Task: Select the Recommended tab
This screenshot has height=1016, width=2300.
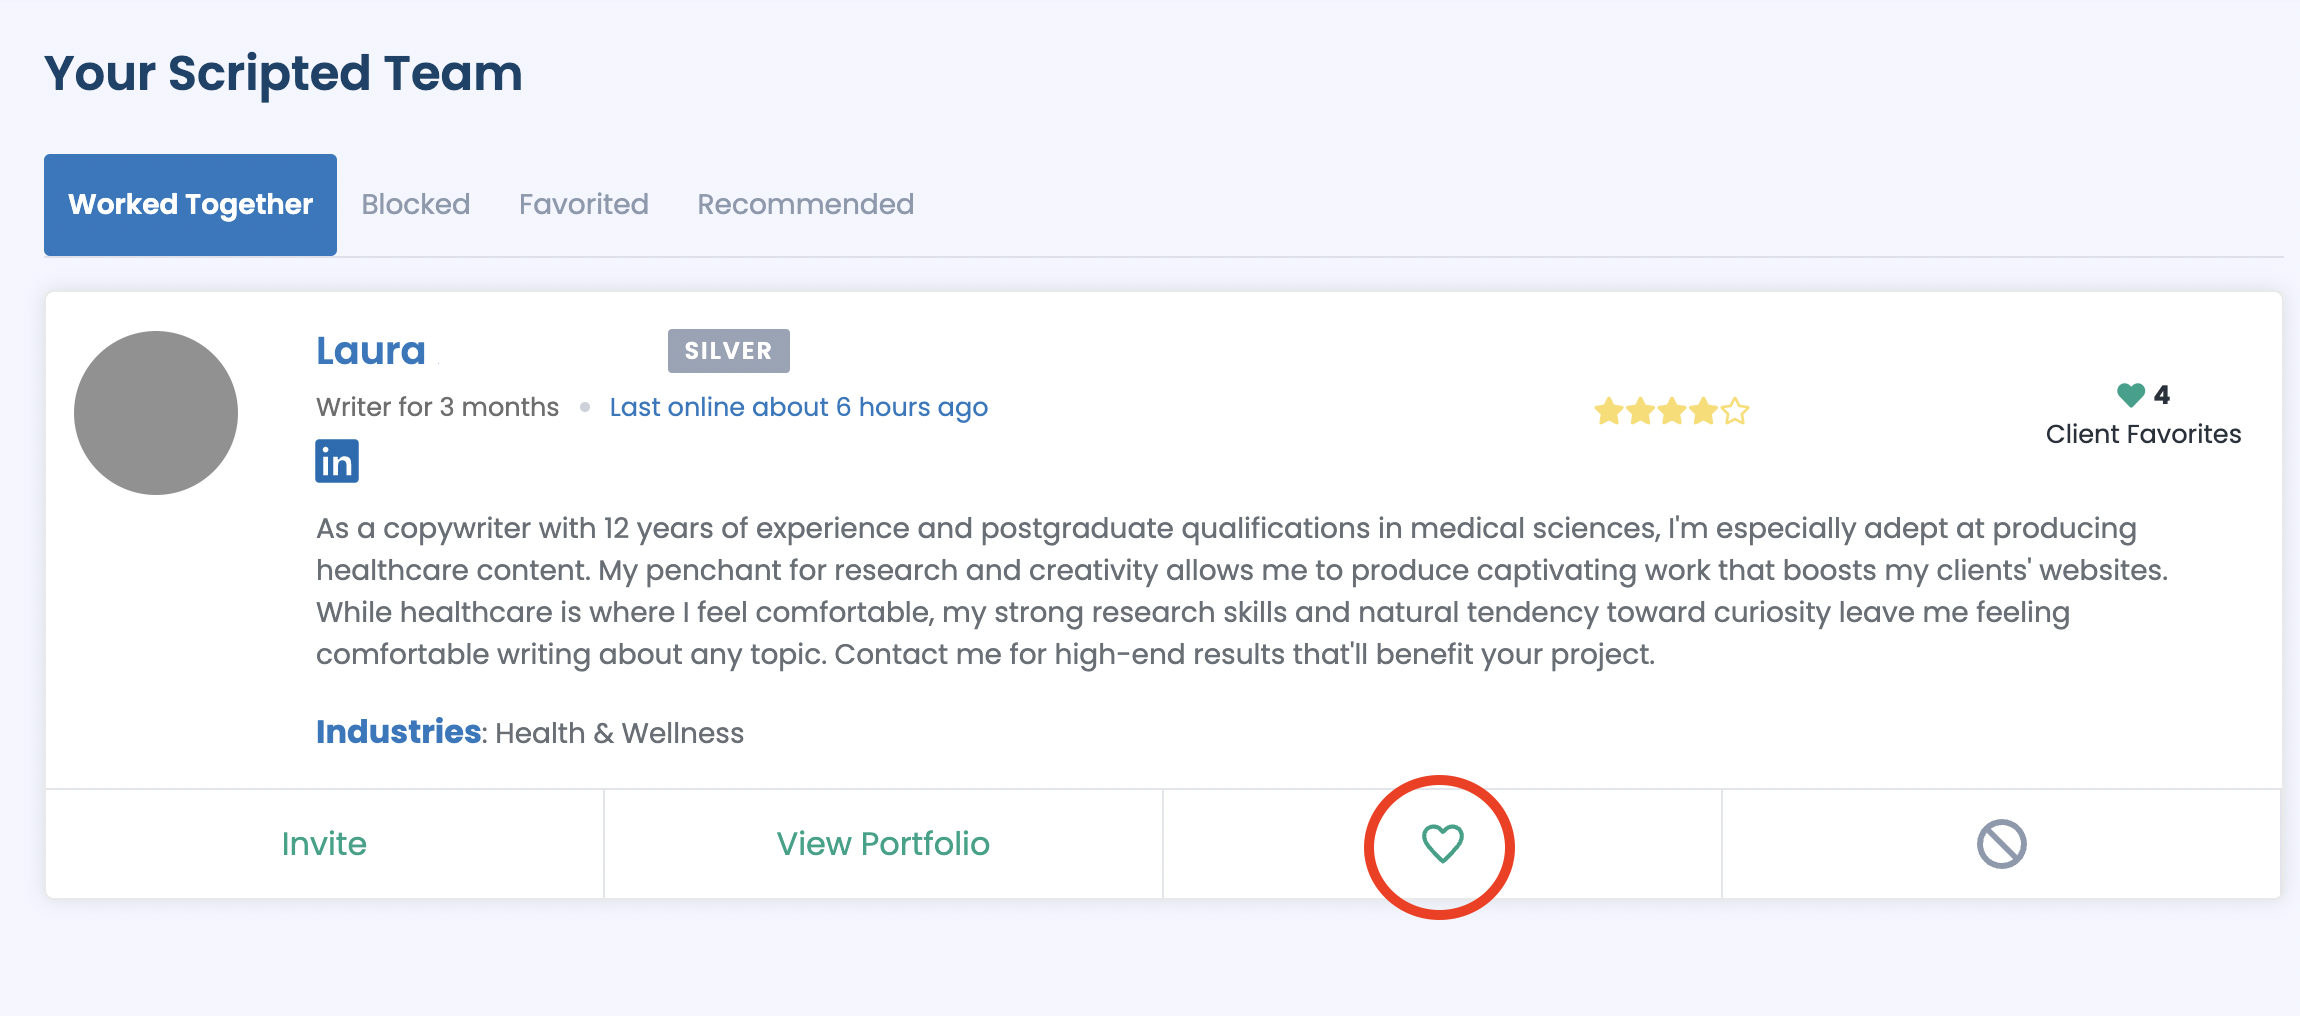Action: click(x=805, y=204)
